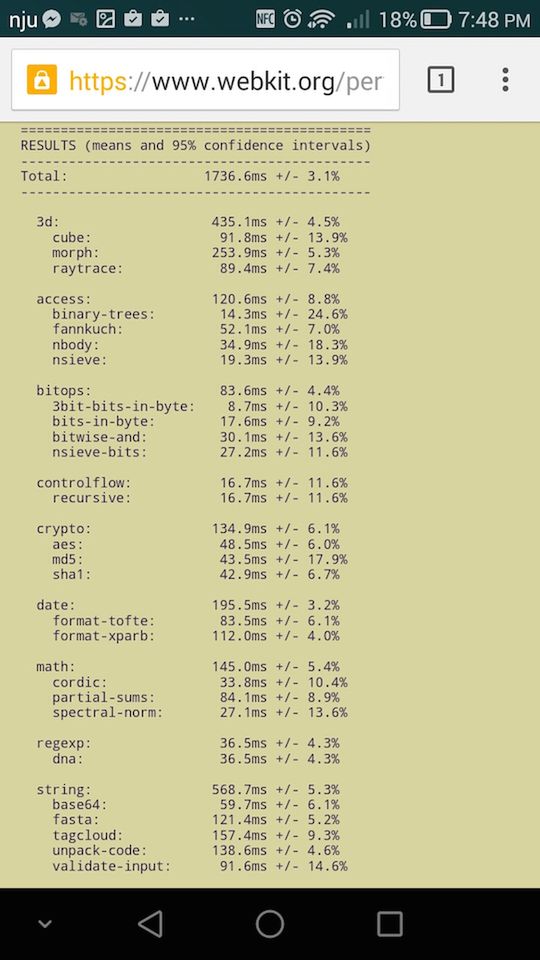Tap the Android back triangle button

[150, 923]
